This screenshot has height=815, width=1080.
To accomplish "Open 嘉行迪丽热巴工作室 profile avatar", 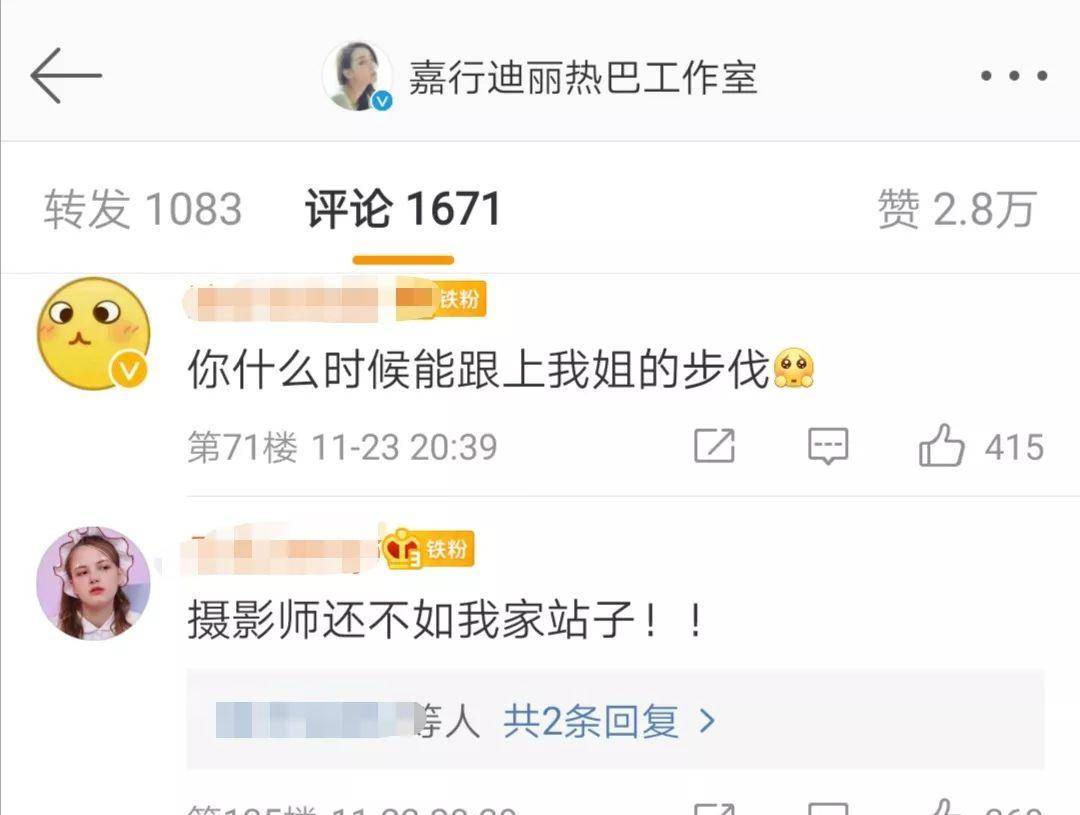I will click(357, 76).
